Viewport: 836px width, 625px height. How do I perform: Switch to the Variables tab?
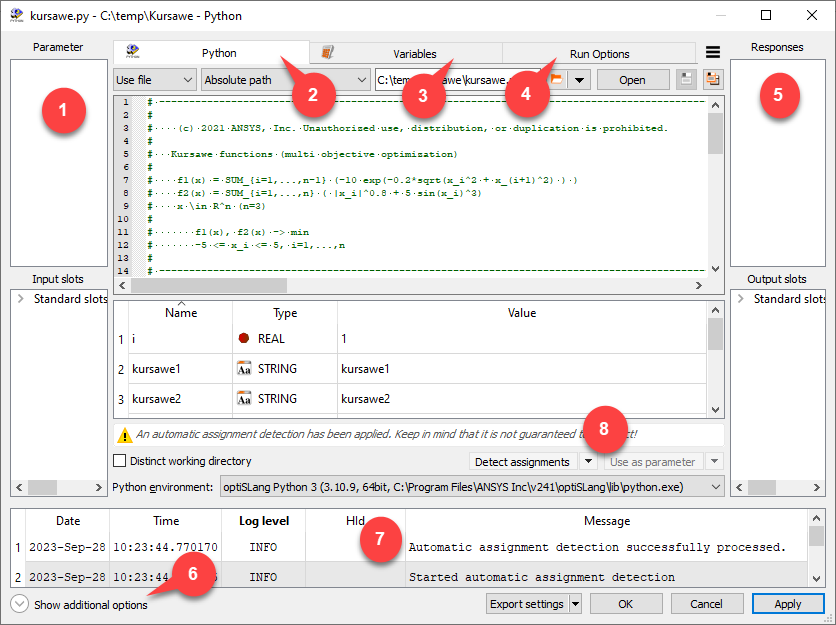point(415,53)
